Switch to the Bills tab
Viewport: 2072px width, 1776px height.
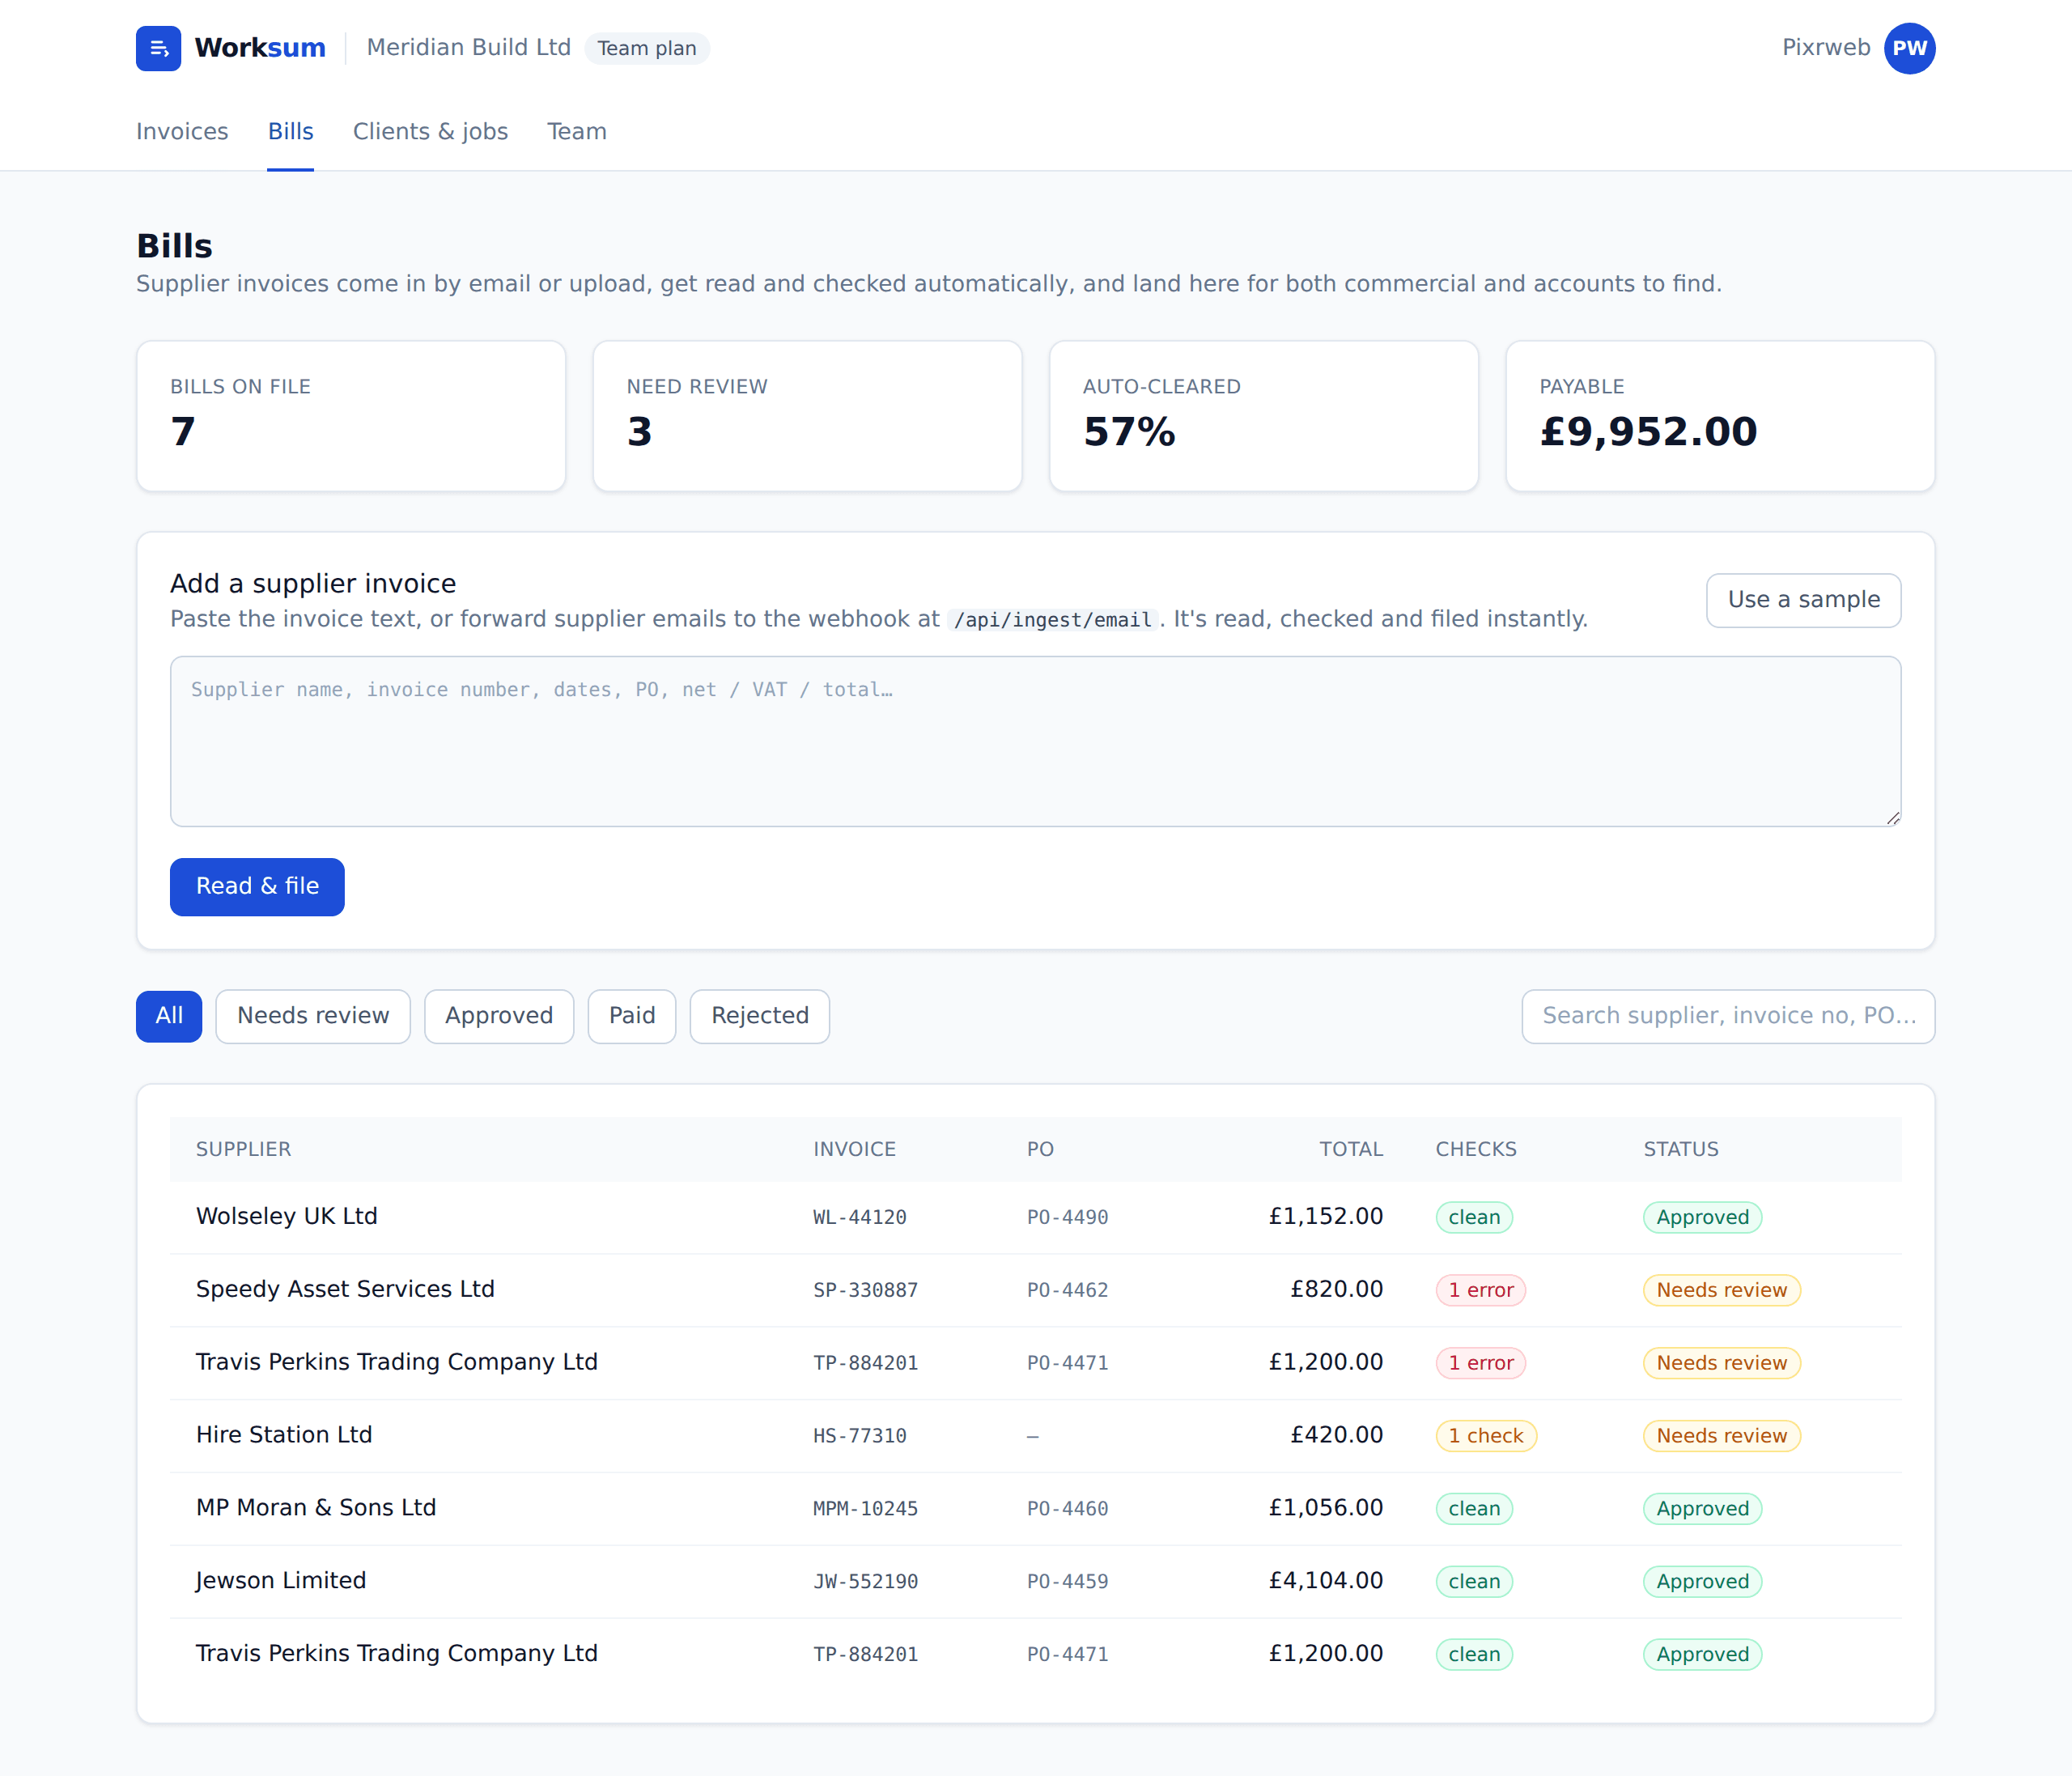click(290, 131)
